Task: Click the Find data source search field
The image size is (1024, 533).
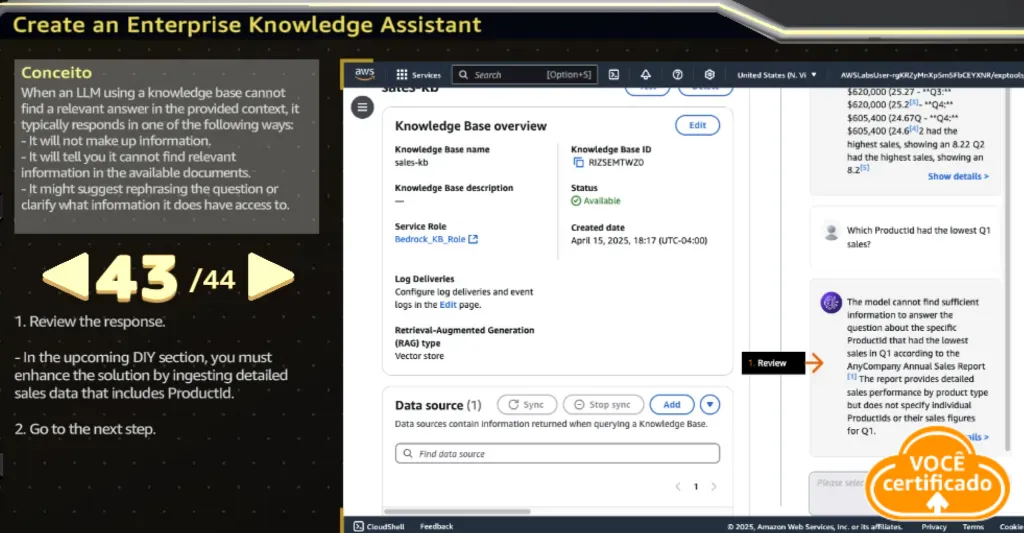Action: click(557, 453)
